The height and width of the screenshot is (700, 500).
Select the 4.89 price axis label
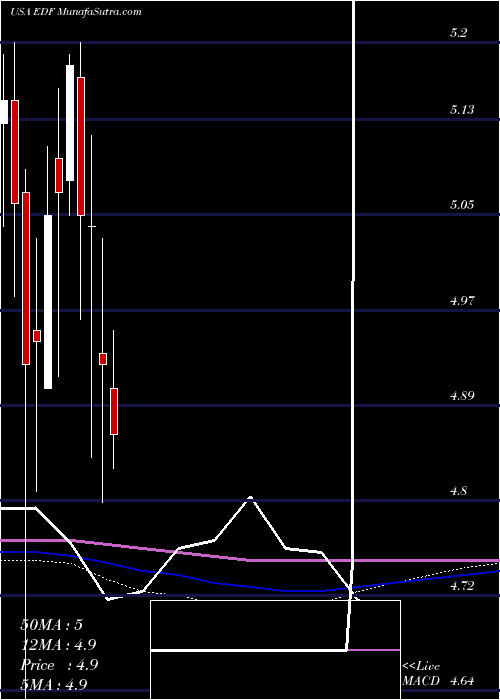tap(462, 396)
